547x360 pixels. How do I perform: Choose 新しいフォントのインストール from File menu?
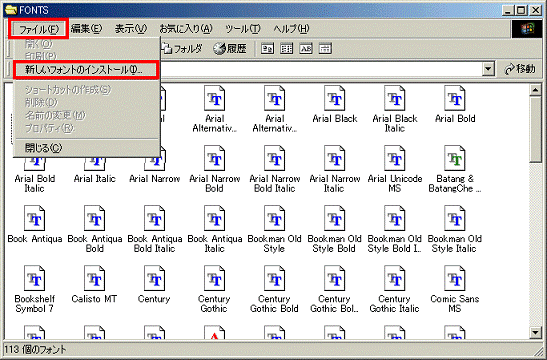coord(86,70)
